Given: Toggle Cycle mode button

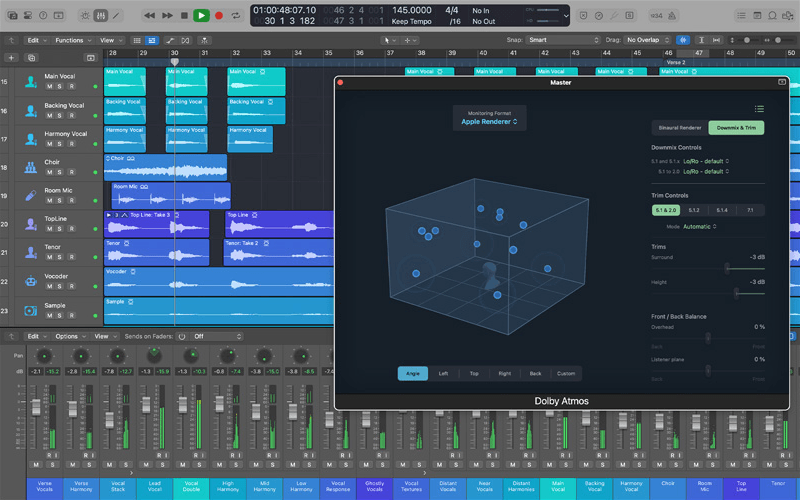Looking at the screenshot, I should (x=236, y=15).
